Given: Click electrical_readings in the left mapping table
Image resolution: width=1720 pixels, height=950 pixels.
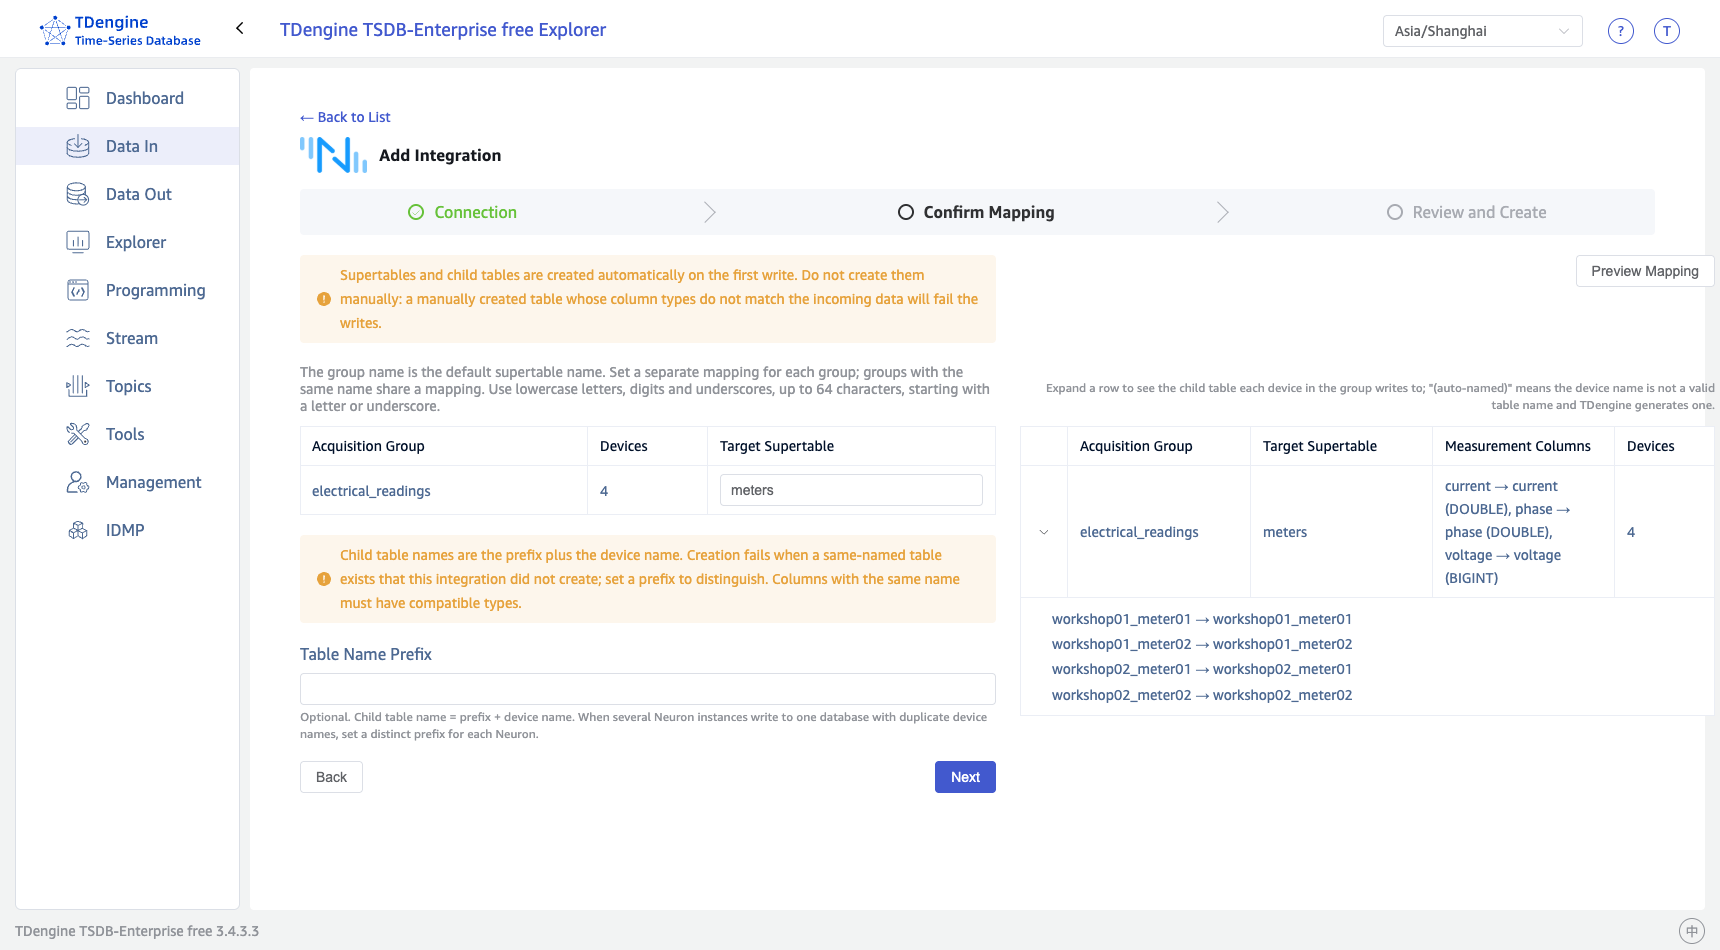Looking at the screenshot, I should point(371,491).
